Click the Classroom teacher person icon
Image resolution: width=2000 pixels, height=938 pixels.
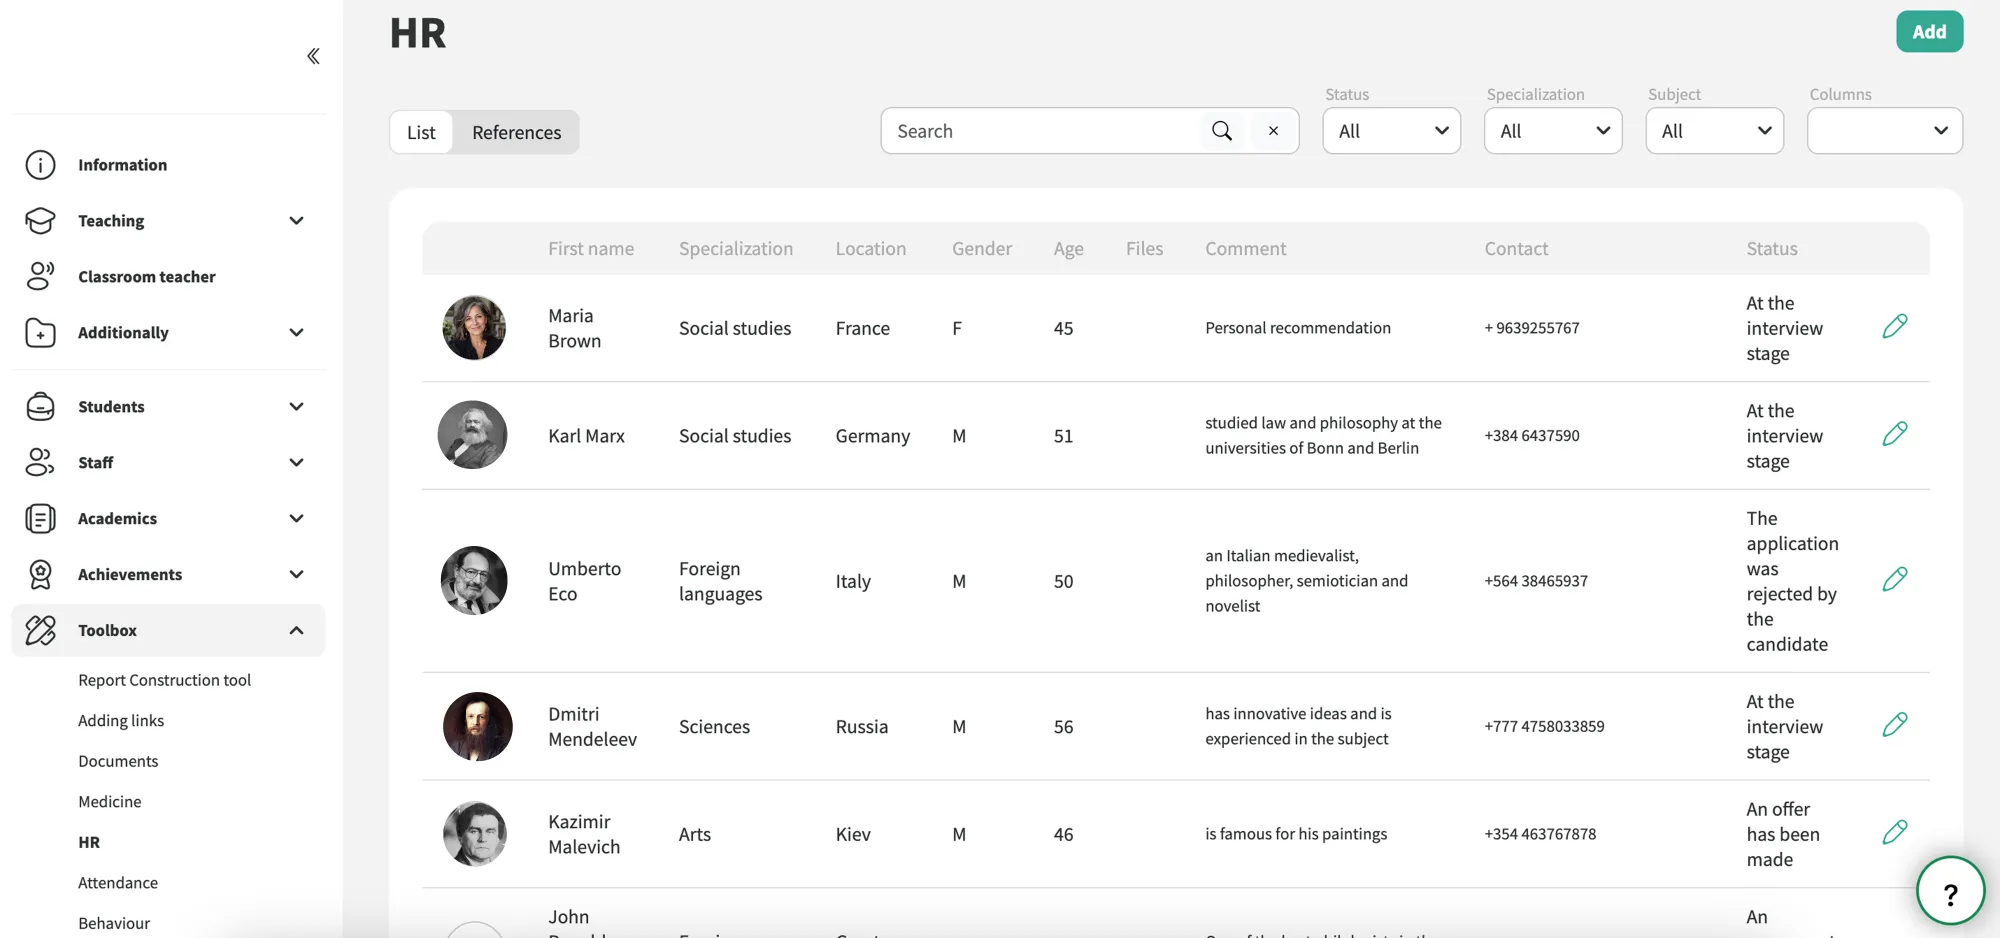(x=40, y=277)
